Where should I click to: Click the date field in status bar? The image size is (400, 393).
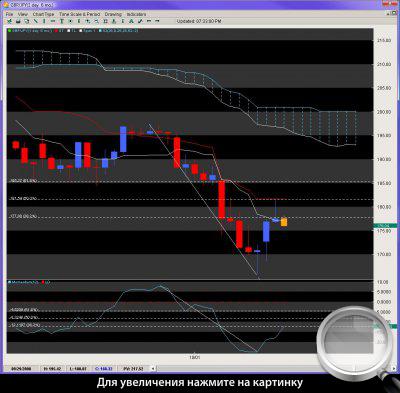(21, 369)
